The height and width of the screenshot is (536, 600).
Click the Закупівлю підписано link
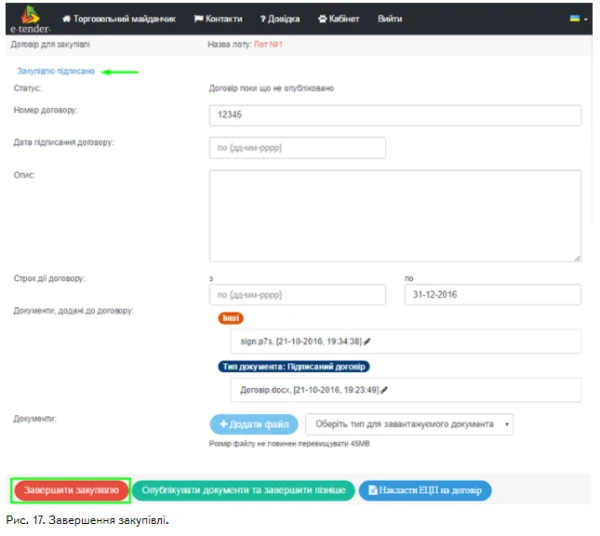[x=56, y=71]
